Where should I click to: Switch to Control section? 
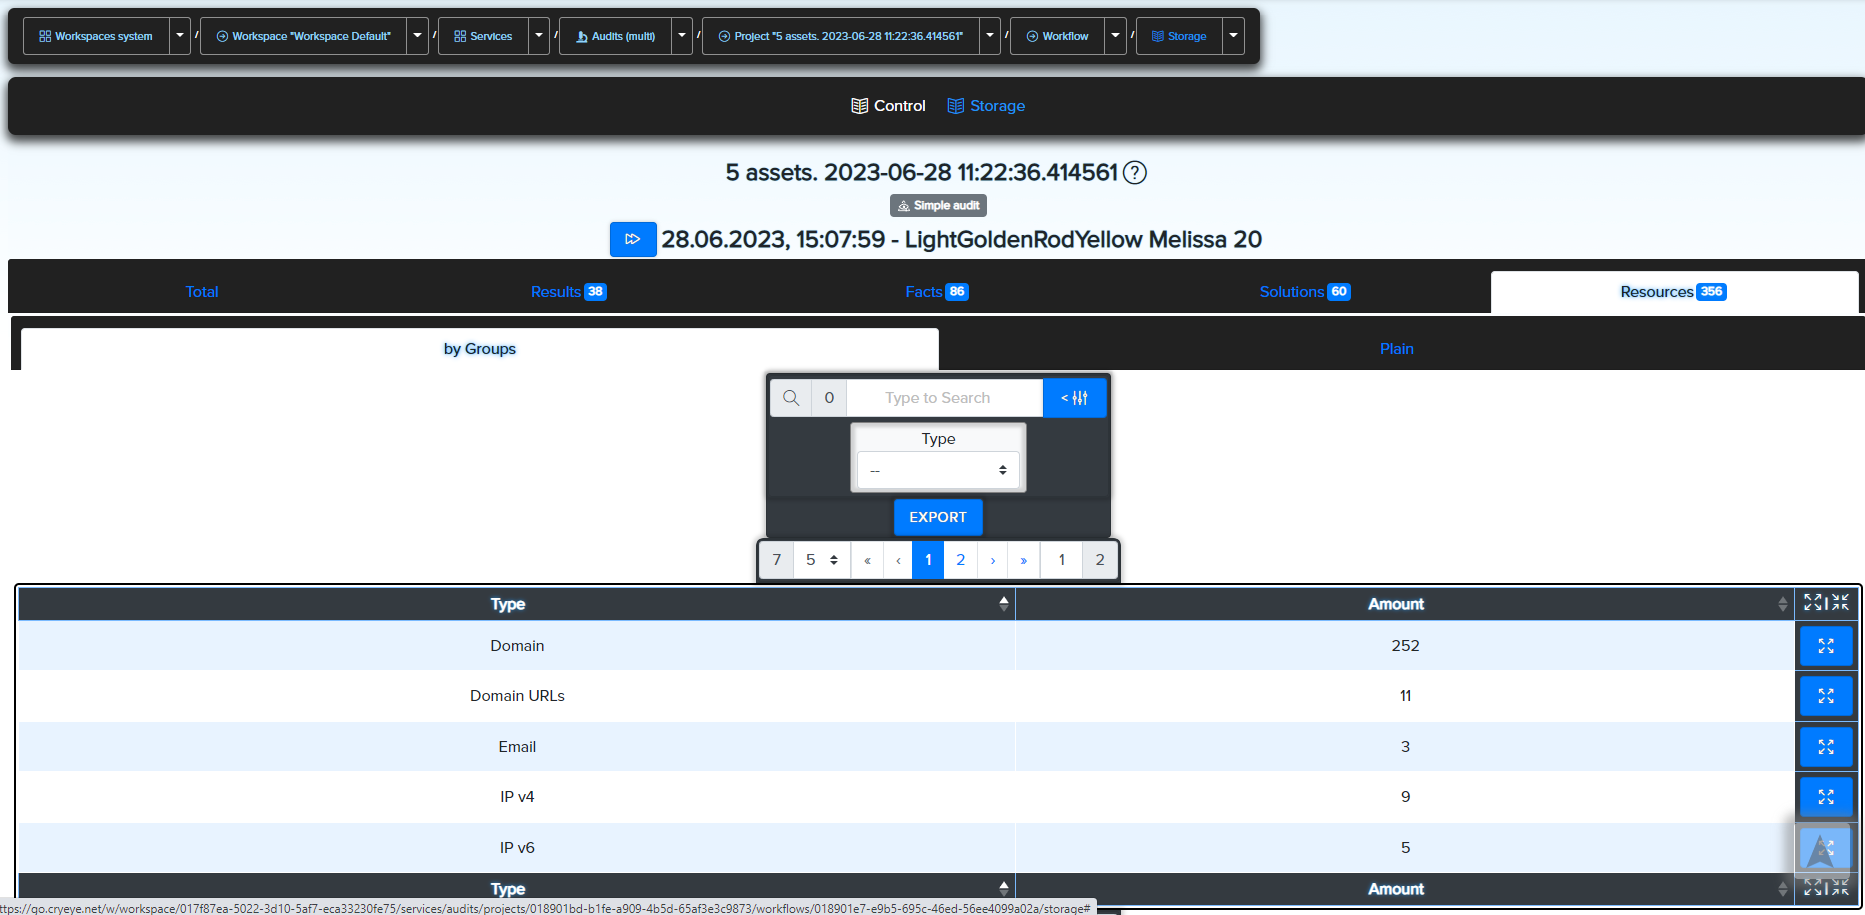pos(888,106)
